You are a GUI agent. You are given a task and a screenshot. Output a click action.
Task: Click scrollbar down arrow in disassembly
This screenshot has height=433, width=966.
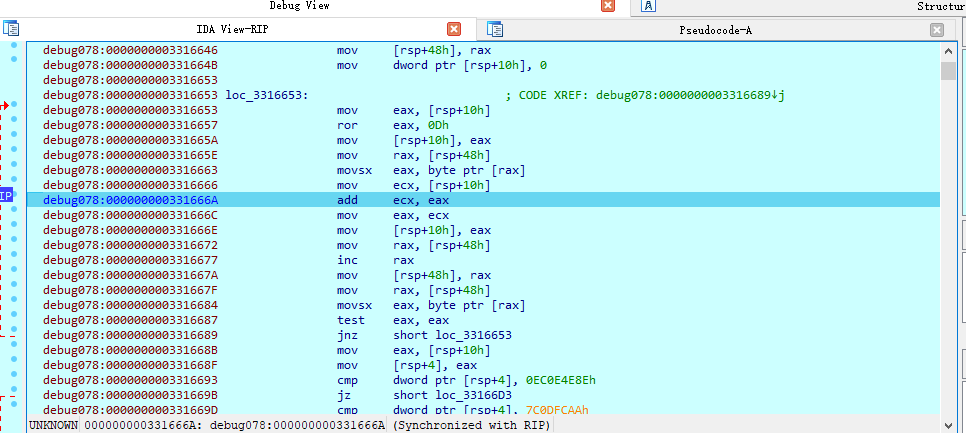pyautogui.click(x=948, y=424)
